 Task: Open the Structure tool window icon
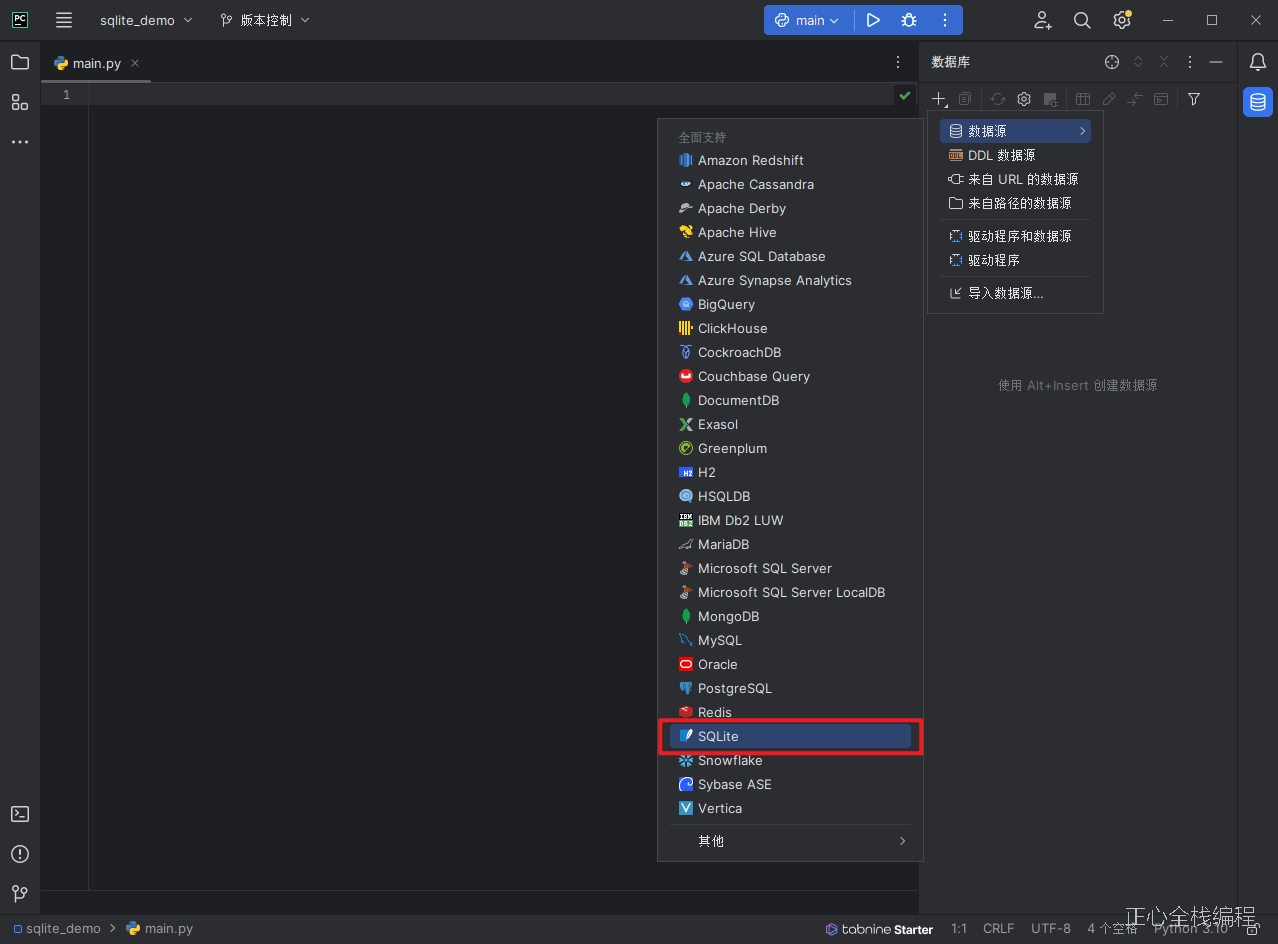(x=20, y=102)
